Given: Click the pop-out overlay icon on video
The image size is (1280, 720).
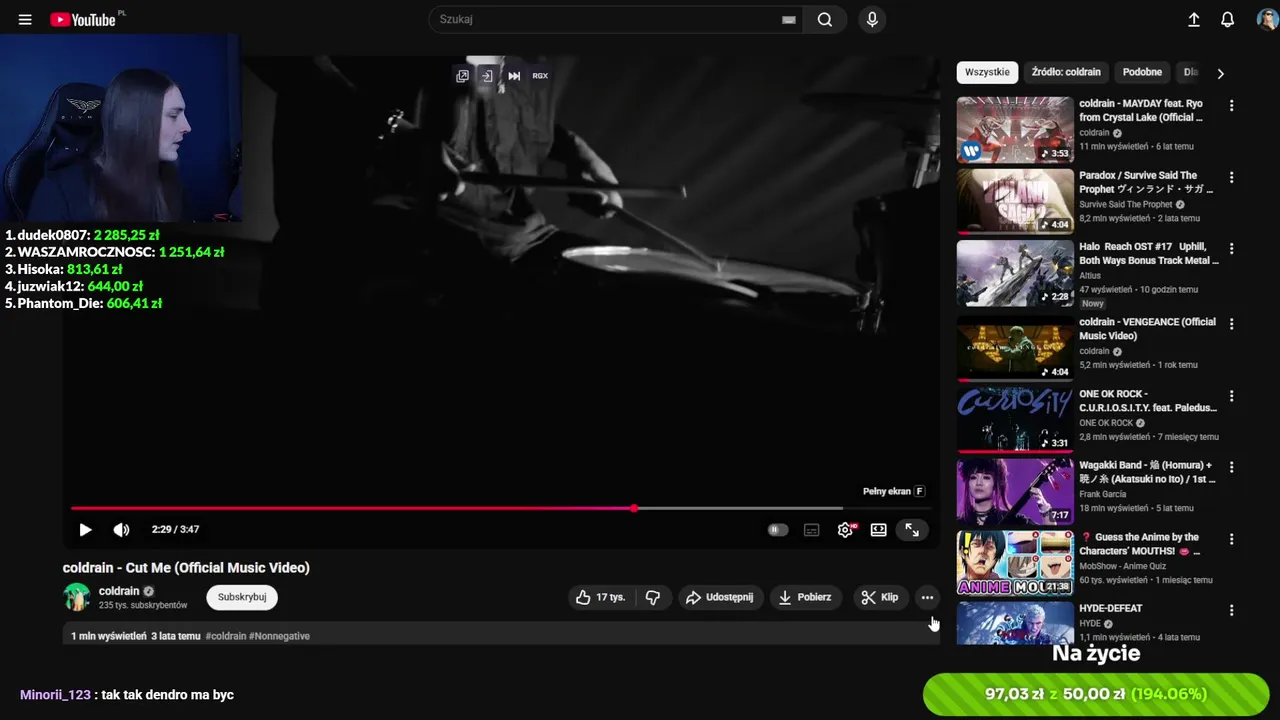Looking at the screenshot, I should click(x=462, y=76).
